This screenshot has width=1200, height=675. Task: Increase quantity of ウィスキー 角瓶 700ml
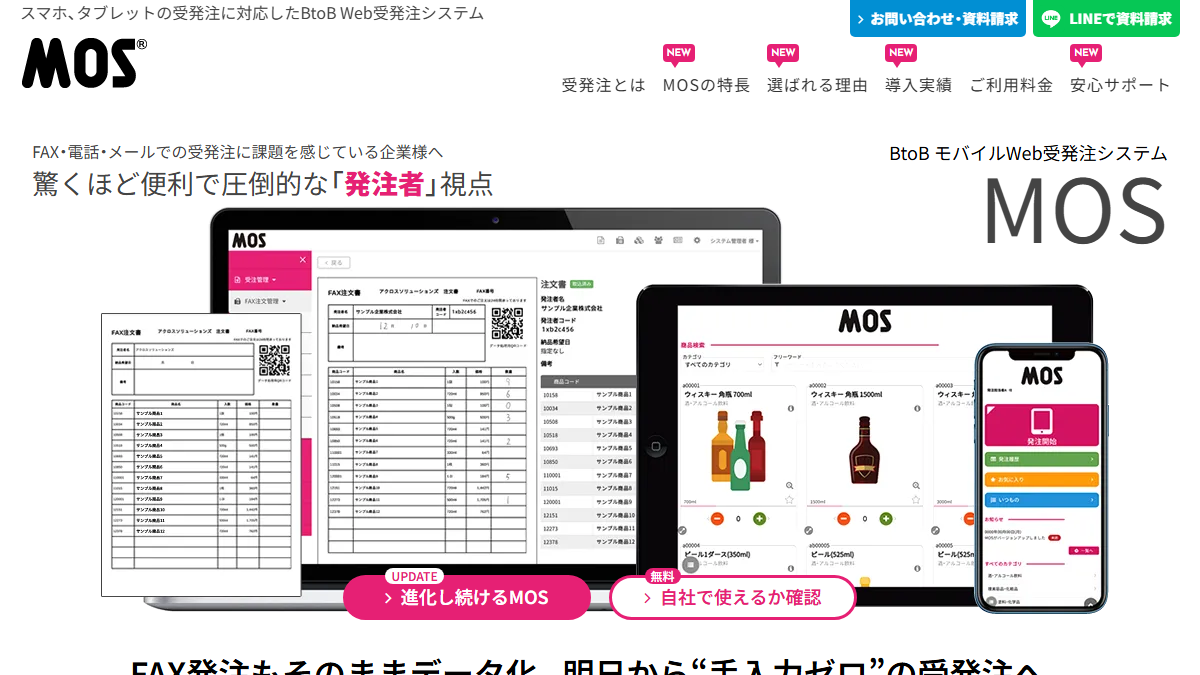pyautogui.click(x=759, y=518)
